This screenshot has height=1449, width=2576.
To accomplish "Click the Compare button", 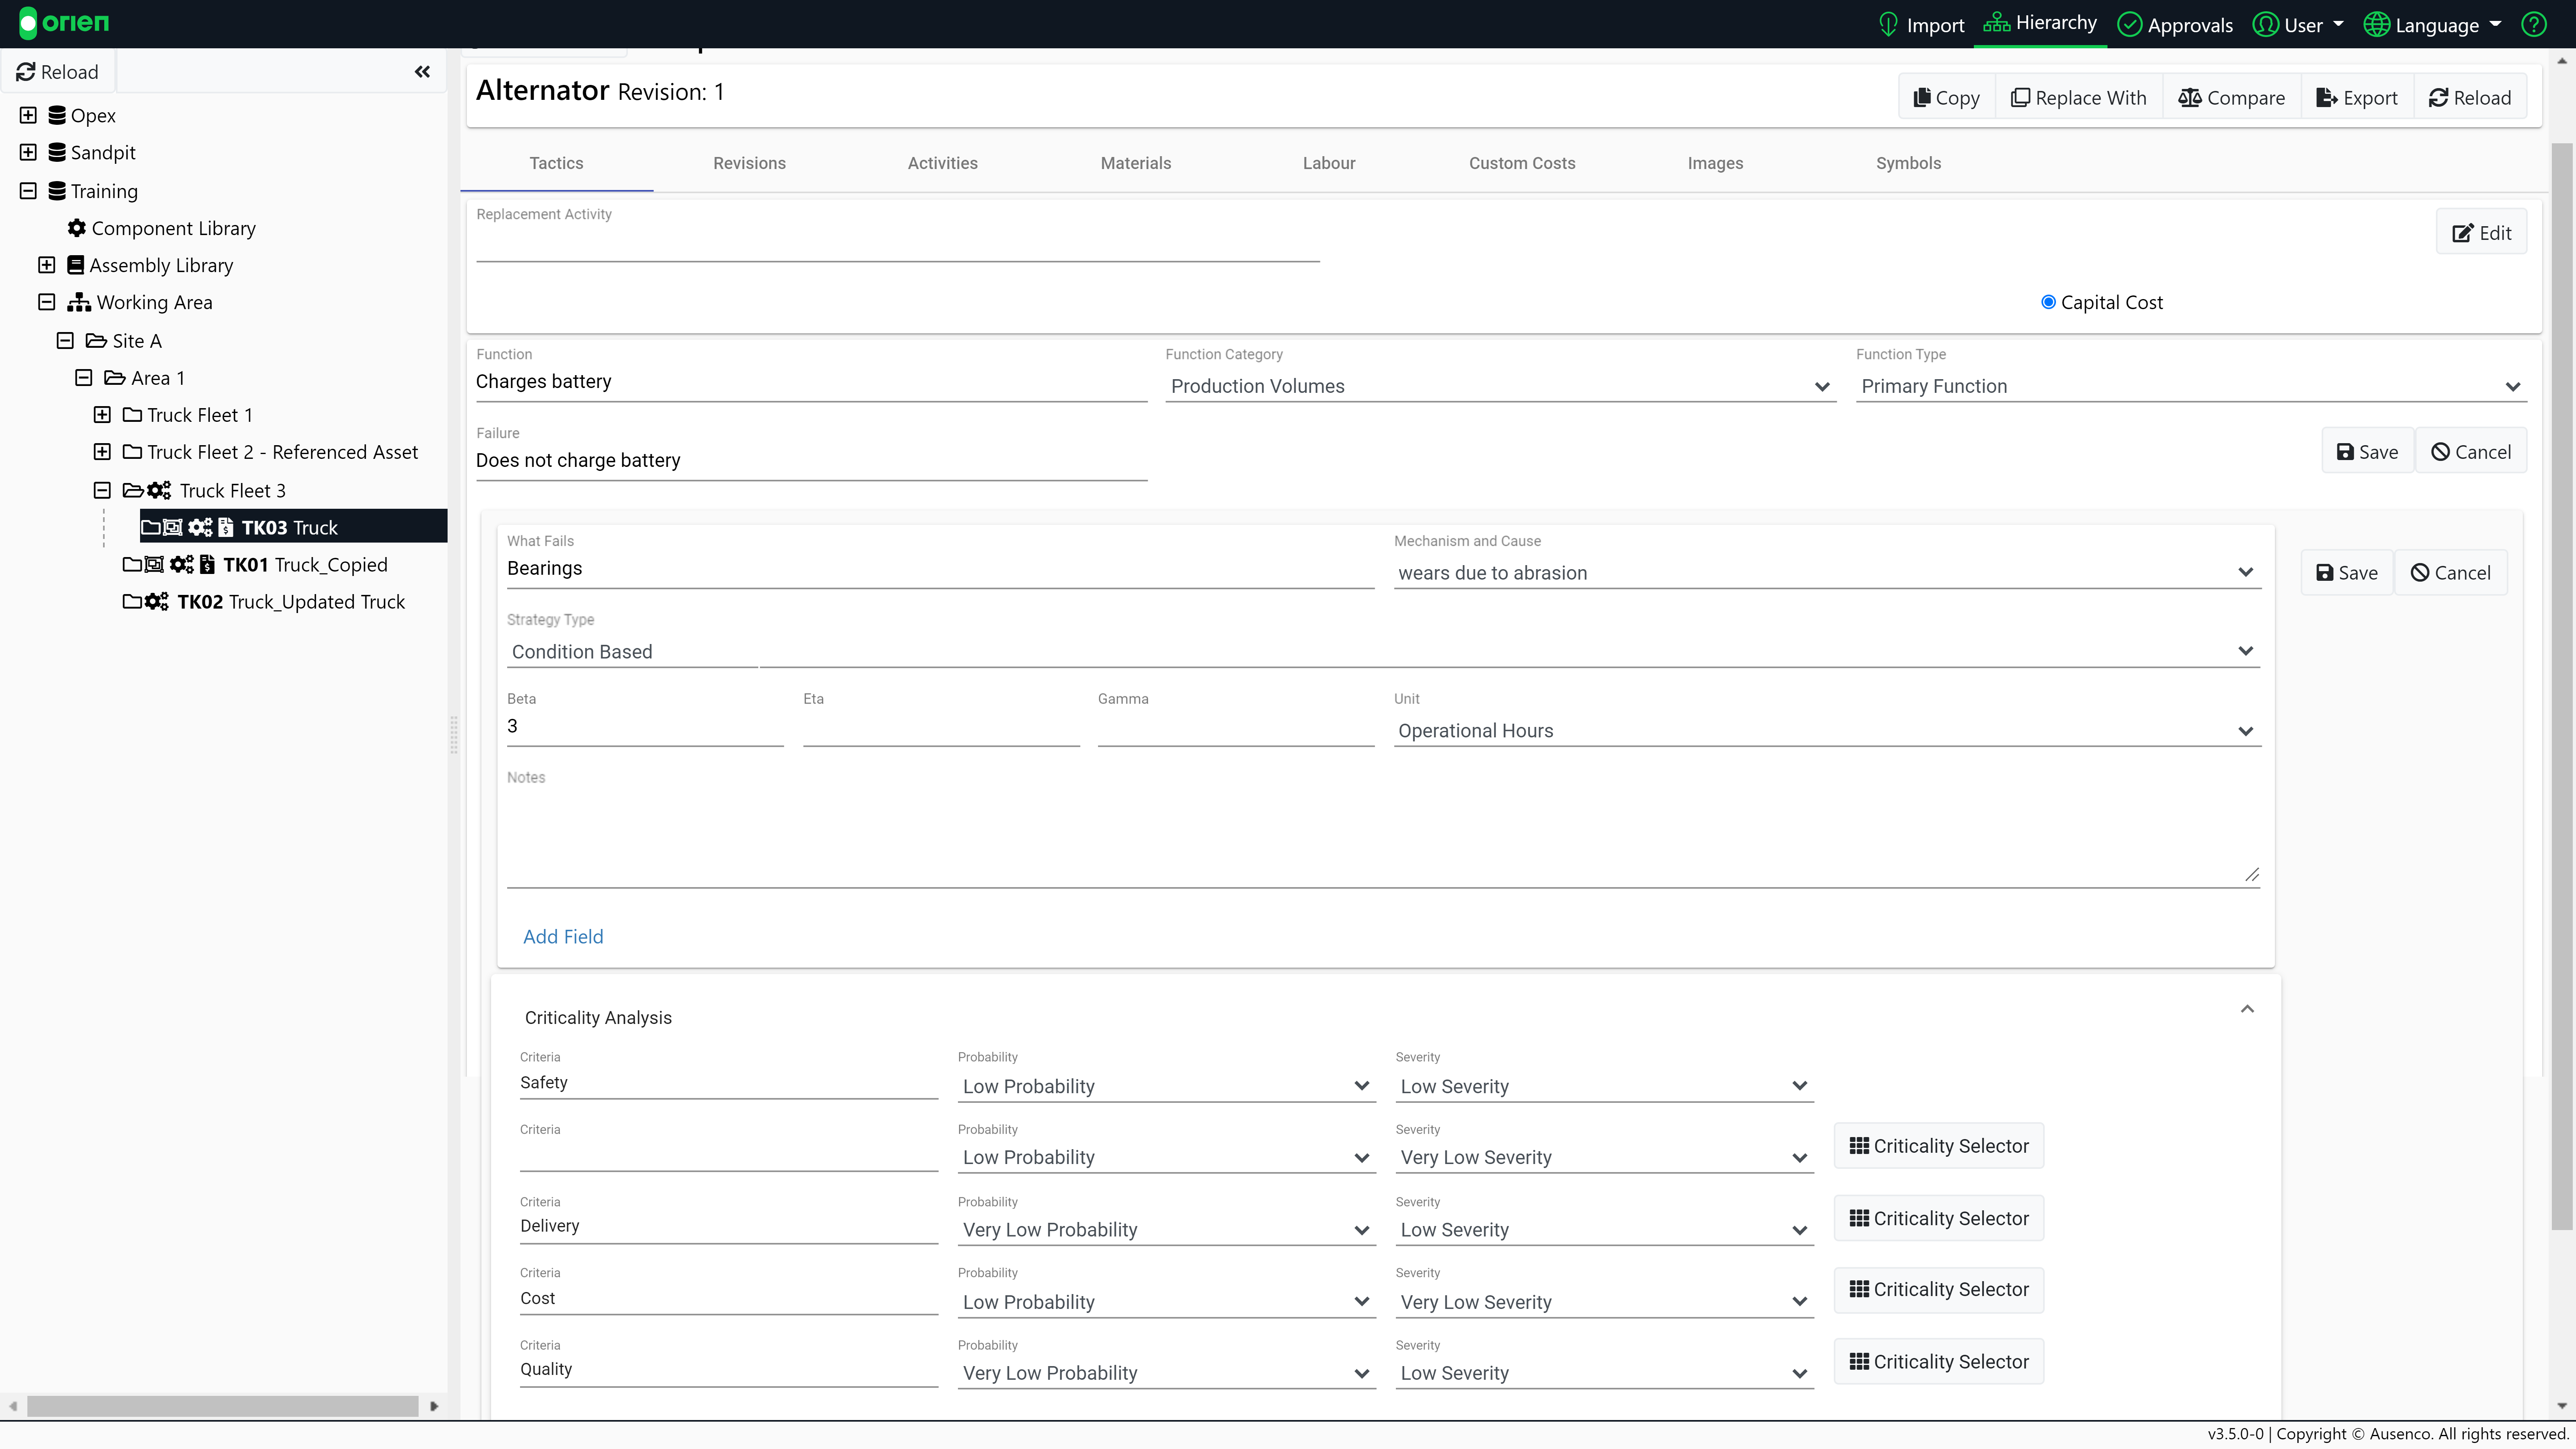I will click(x=2232, y=97).
